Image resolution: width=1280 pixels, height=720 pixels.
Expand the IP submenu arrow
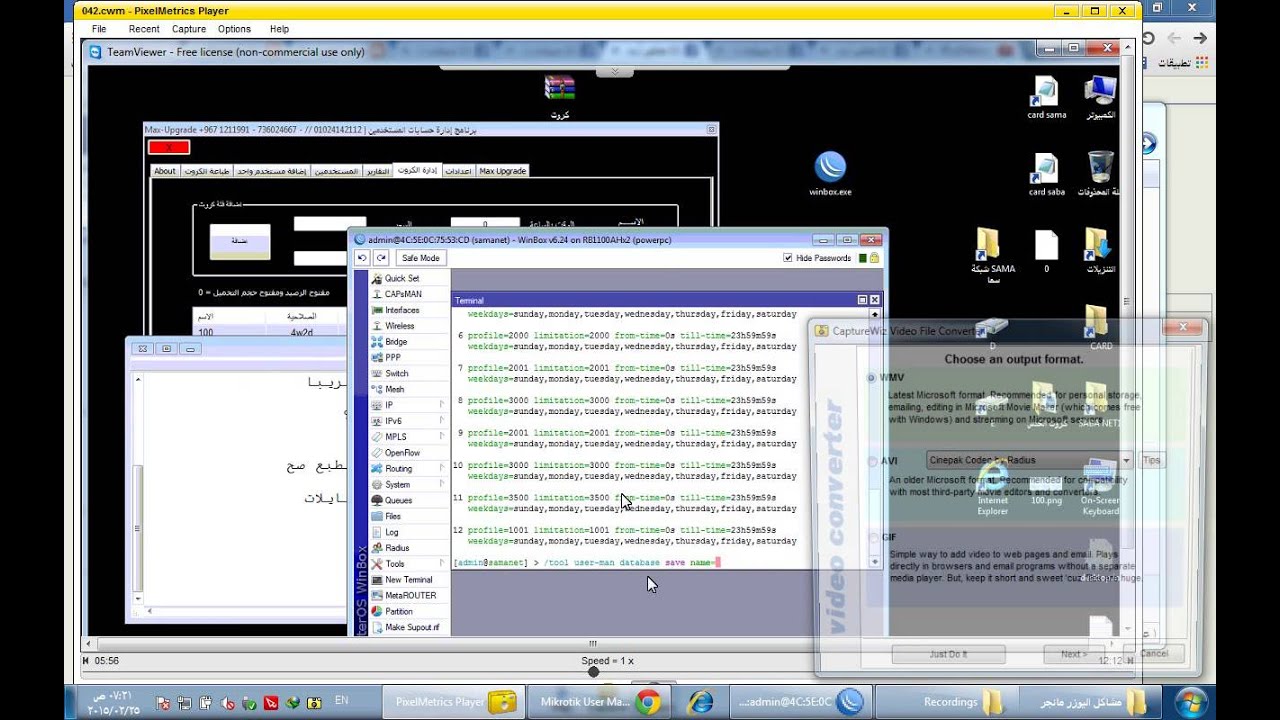point(441,405)
